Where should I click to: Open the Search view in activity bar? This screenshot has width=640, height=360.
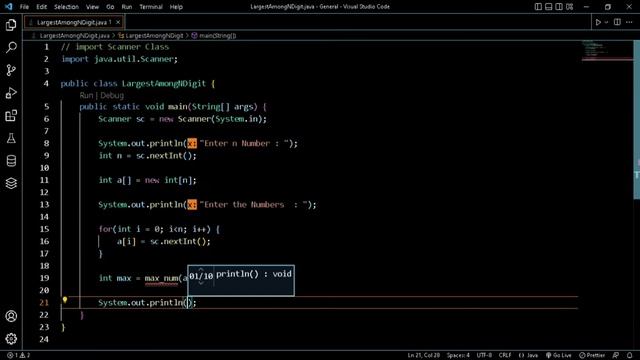[x=11, y=47]
